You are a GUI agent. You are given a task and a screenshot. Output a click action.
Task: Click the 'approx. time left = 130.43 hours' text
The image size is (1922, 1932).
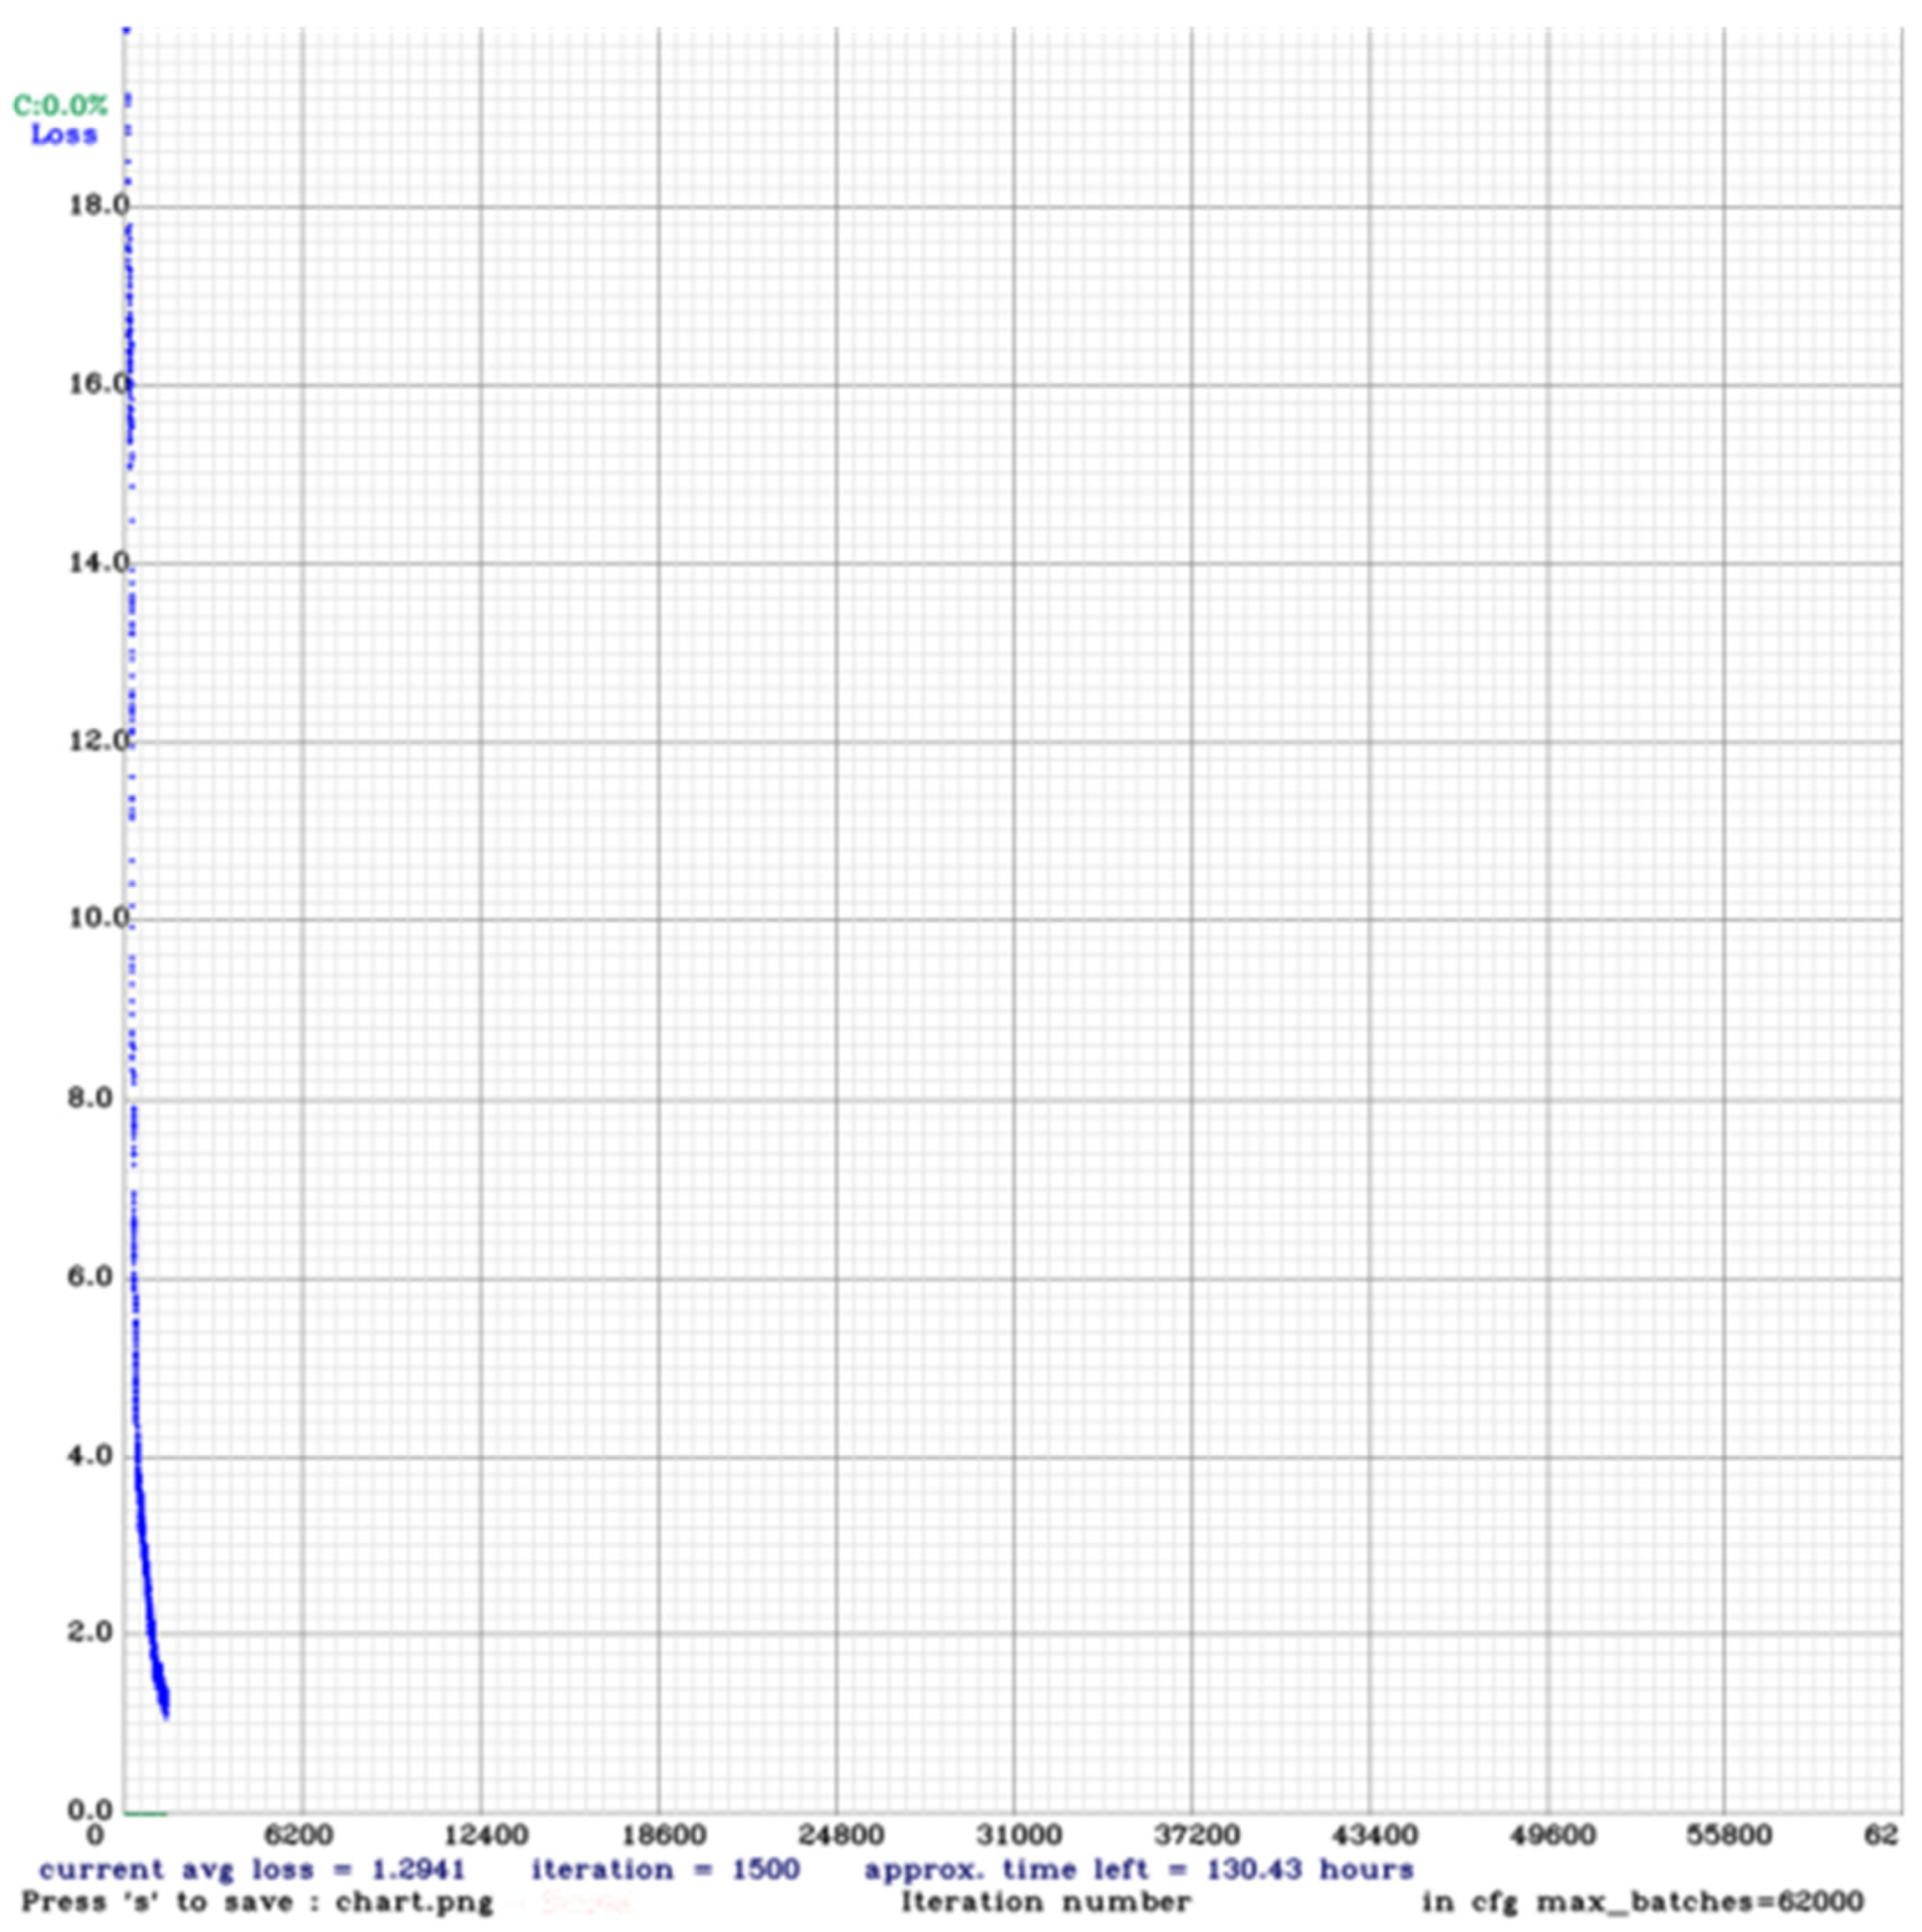[1138, 1869]
